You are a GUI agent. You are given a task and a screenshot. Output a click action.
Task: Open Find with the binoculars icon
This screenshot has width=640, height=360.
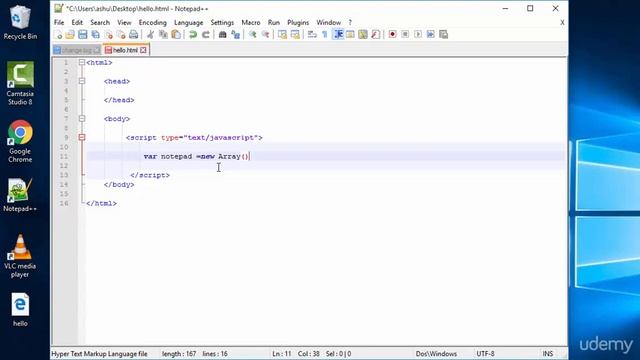[x=222, y=35]
